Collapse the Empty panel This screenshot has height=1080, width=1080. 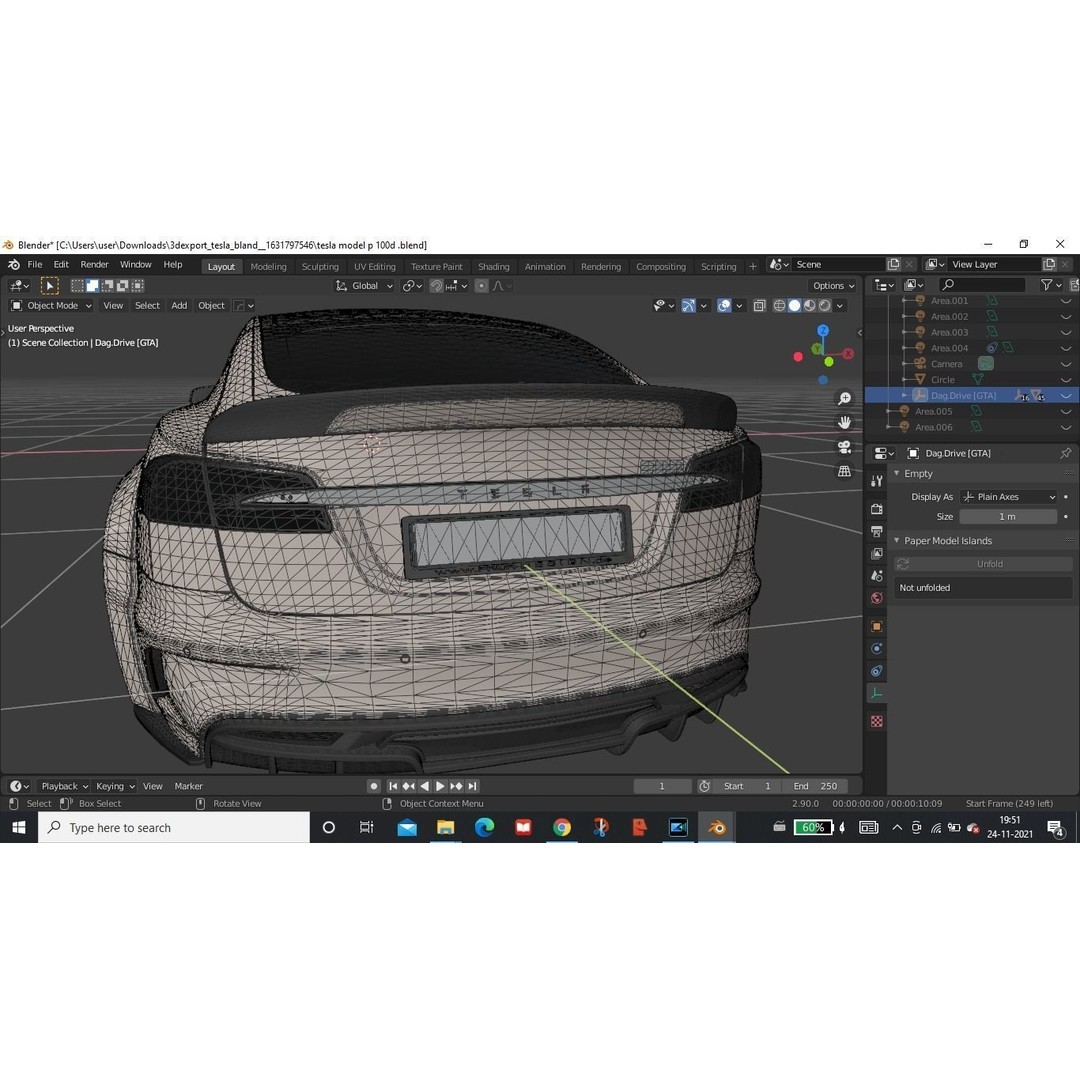(896, 474)
